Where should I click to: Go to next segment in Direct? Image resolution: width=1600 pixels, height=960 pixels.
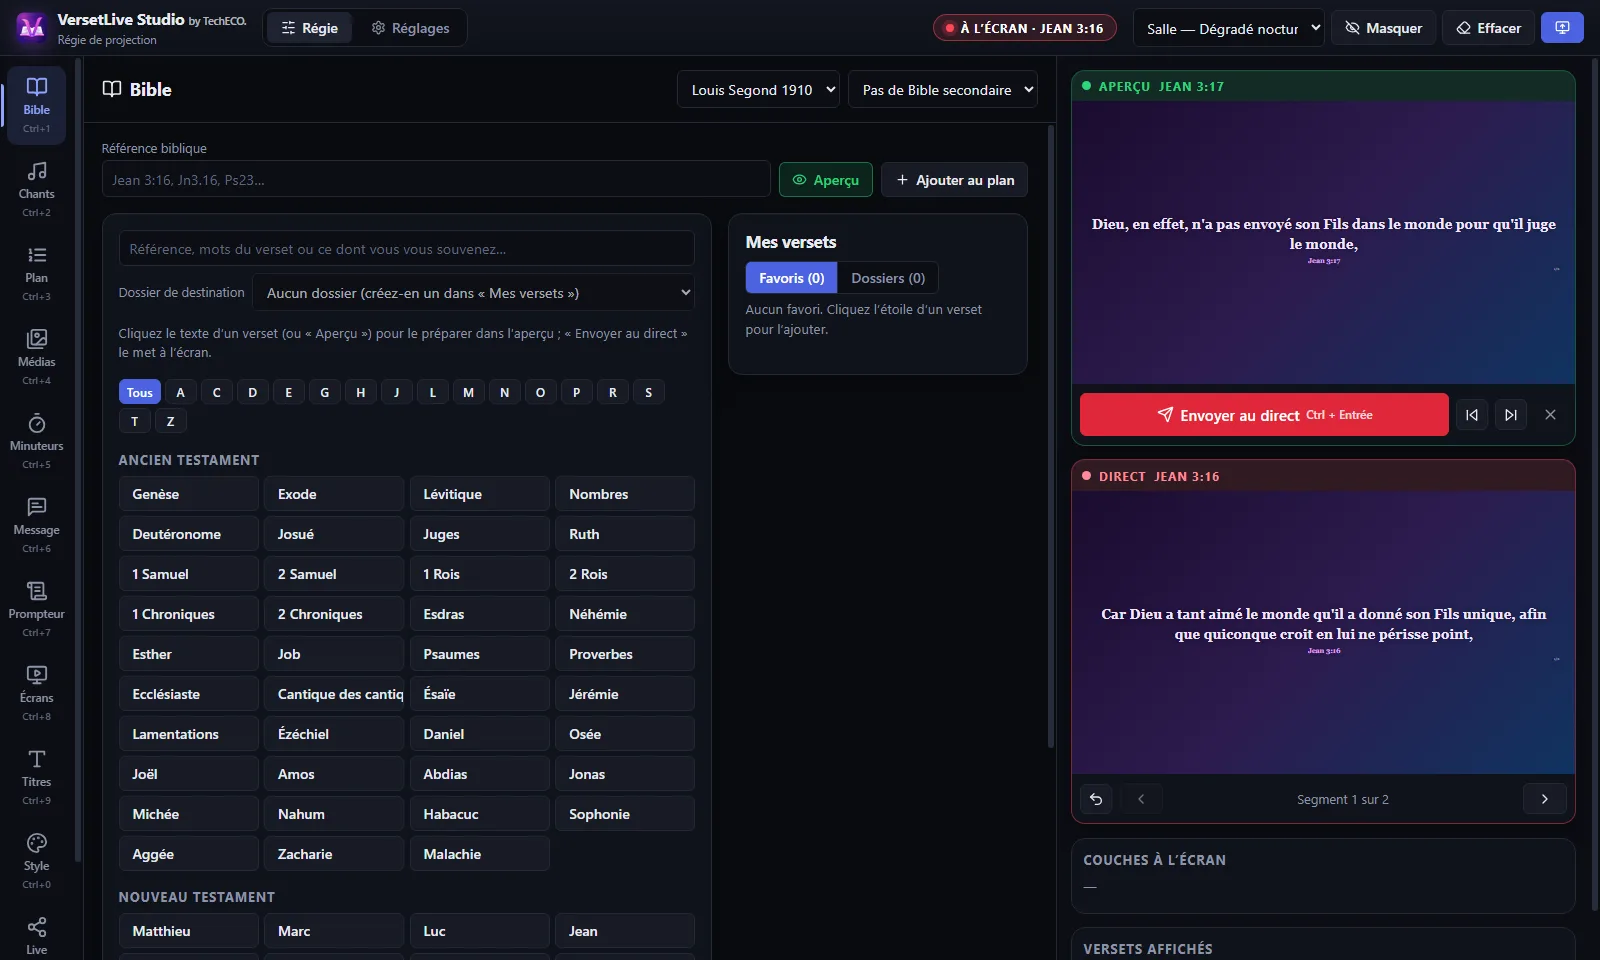coord(1545,799)
